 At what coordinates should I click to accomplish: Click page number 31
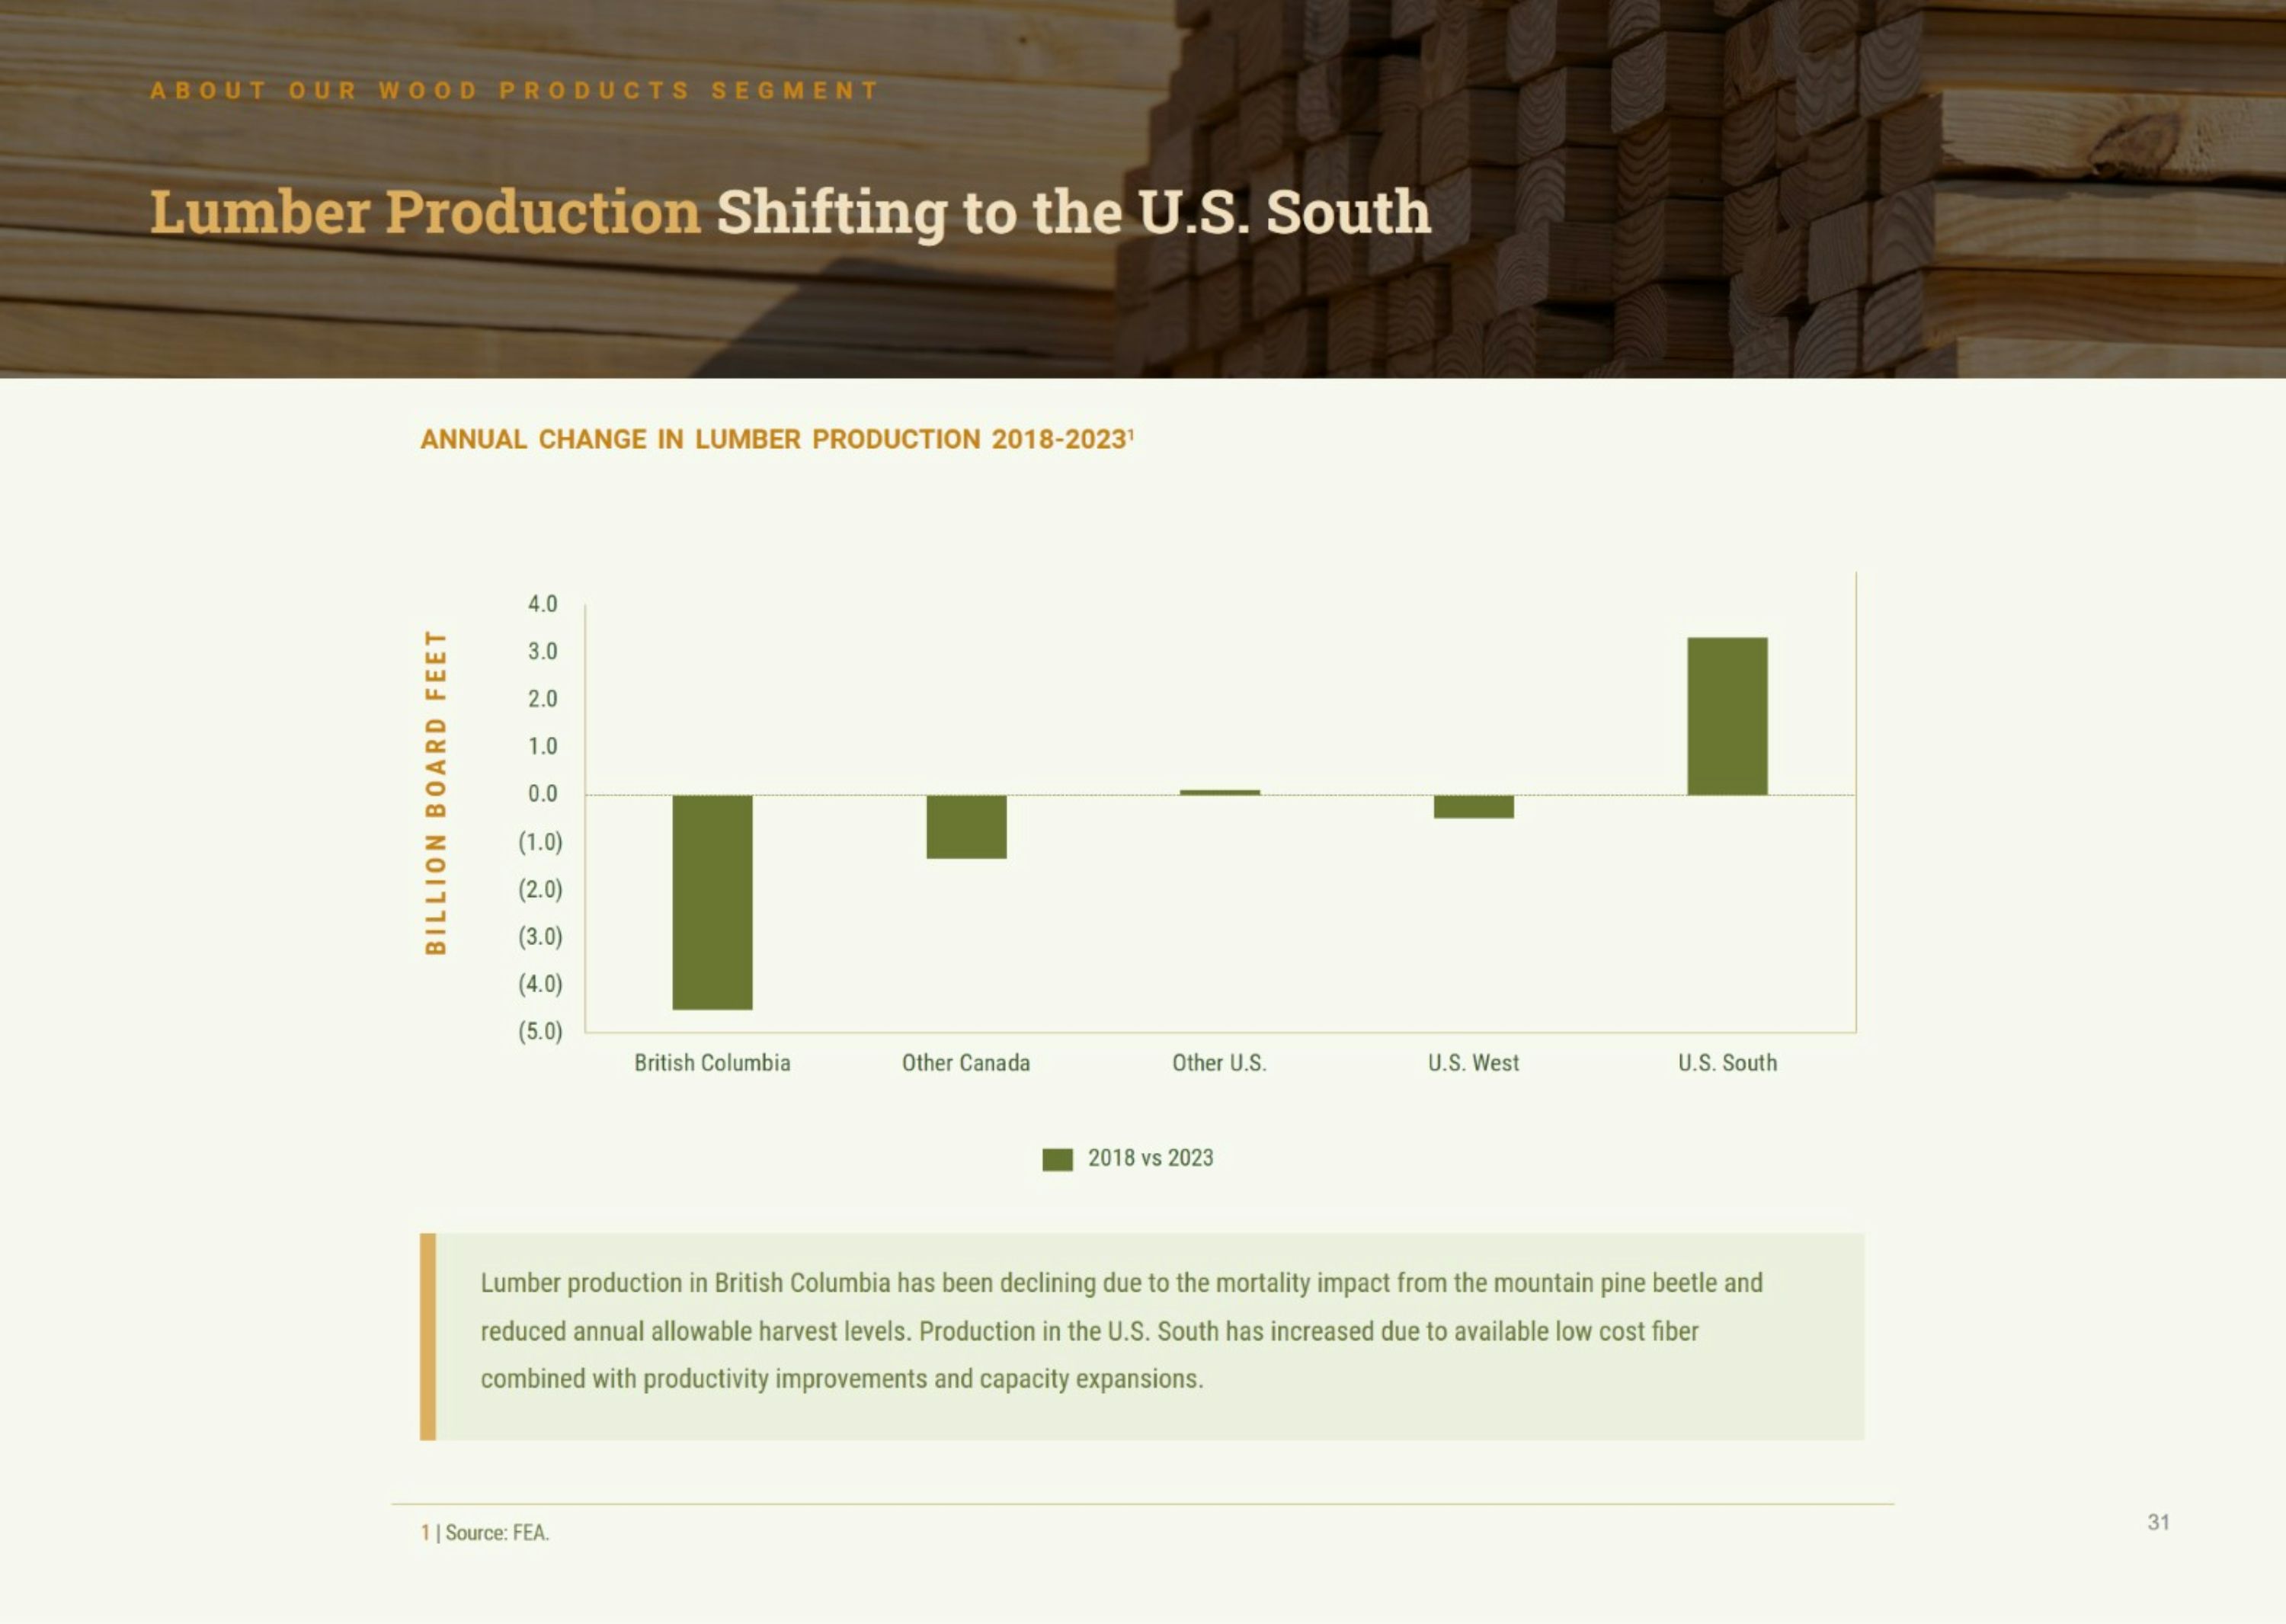(x=2158, y=1522)
